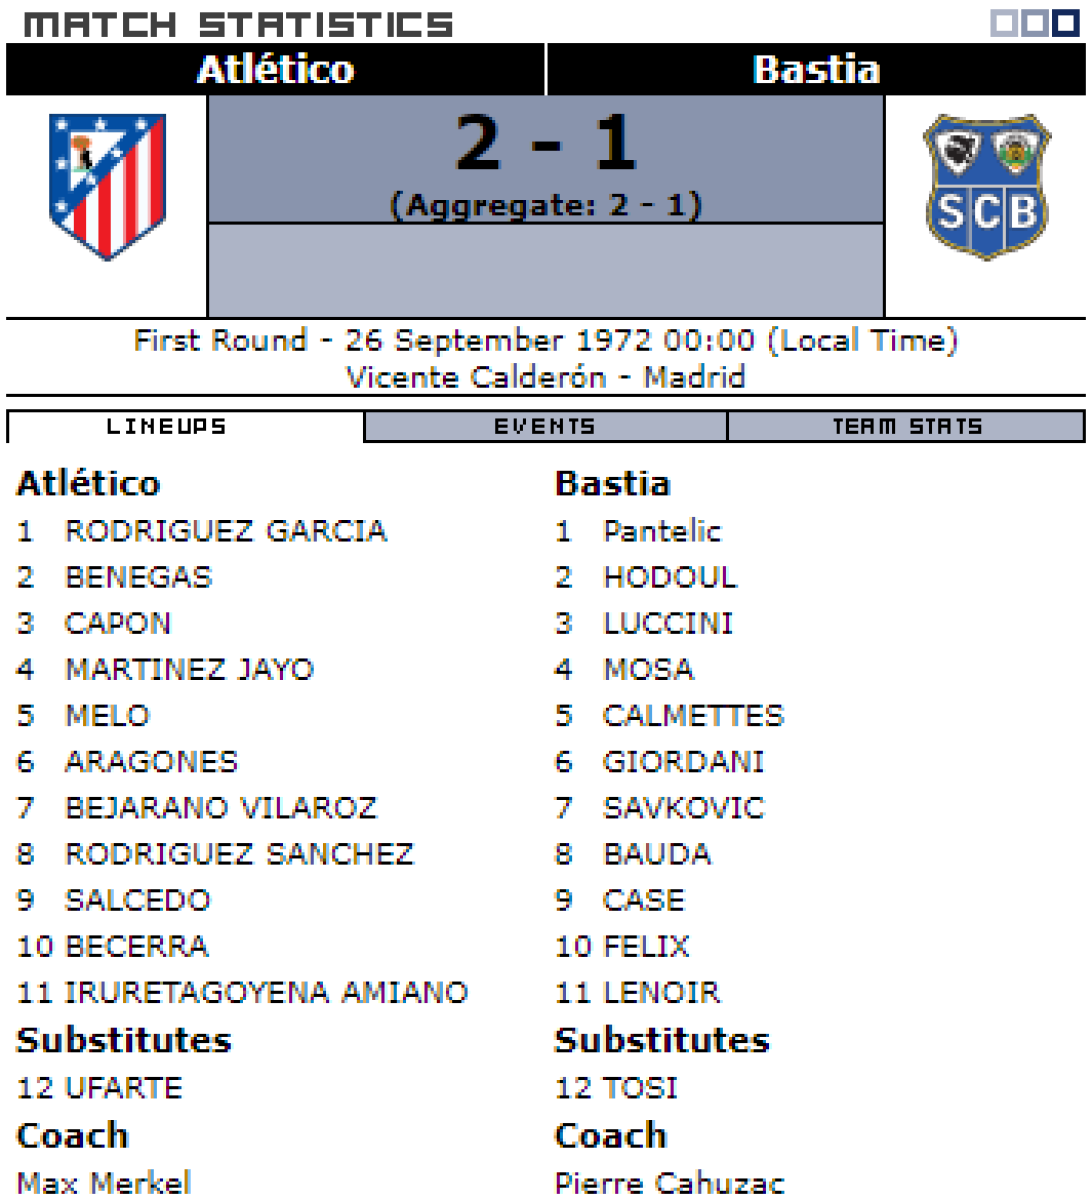Click Bastia substitute TOSI
Viewport: 1092px width, 1200px height.
(x=640, y=1088)
